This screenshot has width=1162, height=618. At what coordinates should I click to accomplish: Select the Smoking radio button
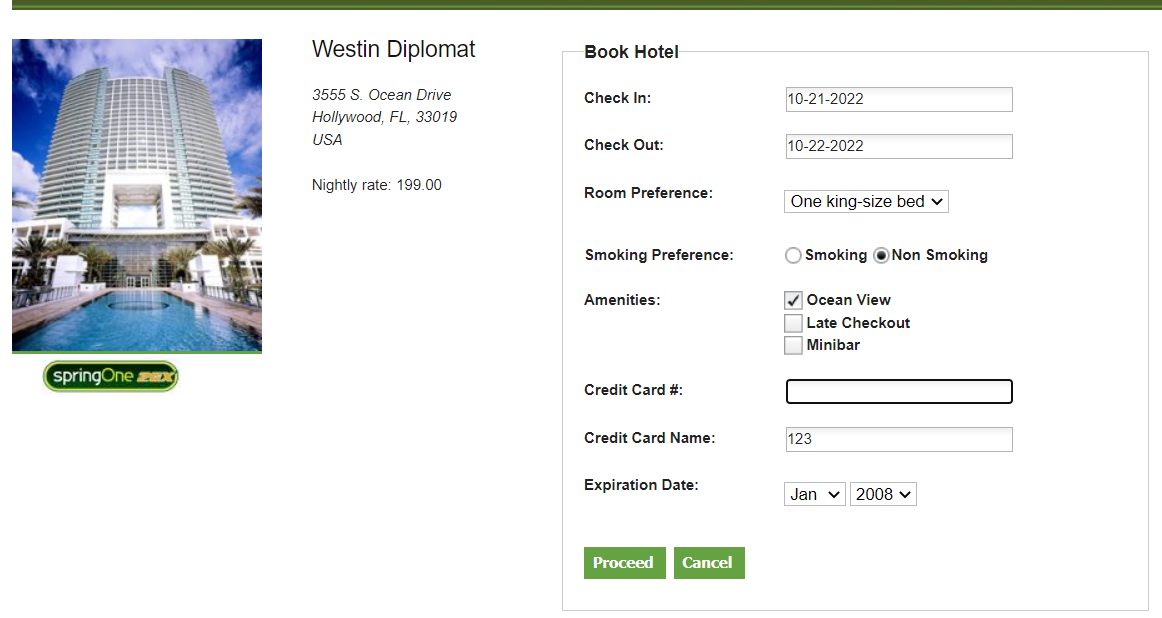click(x=794, y=255)
